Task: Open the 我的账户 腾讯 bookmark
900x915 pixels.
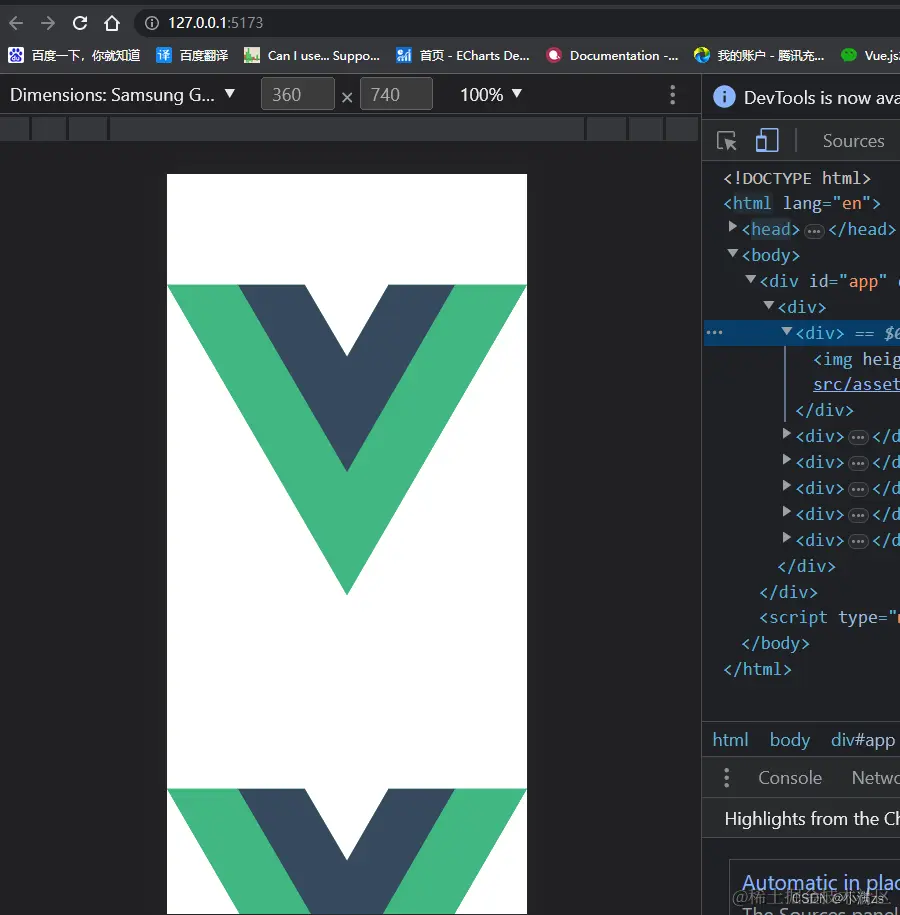Action: point(759,55)
